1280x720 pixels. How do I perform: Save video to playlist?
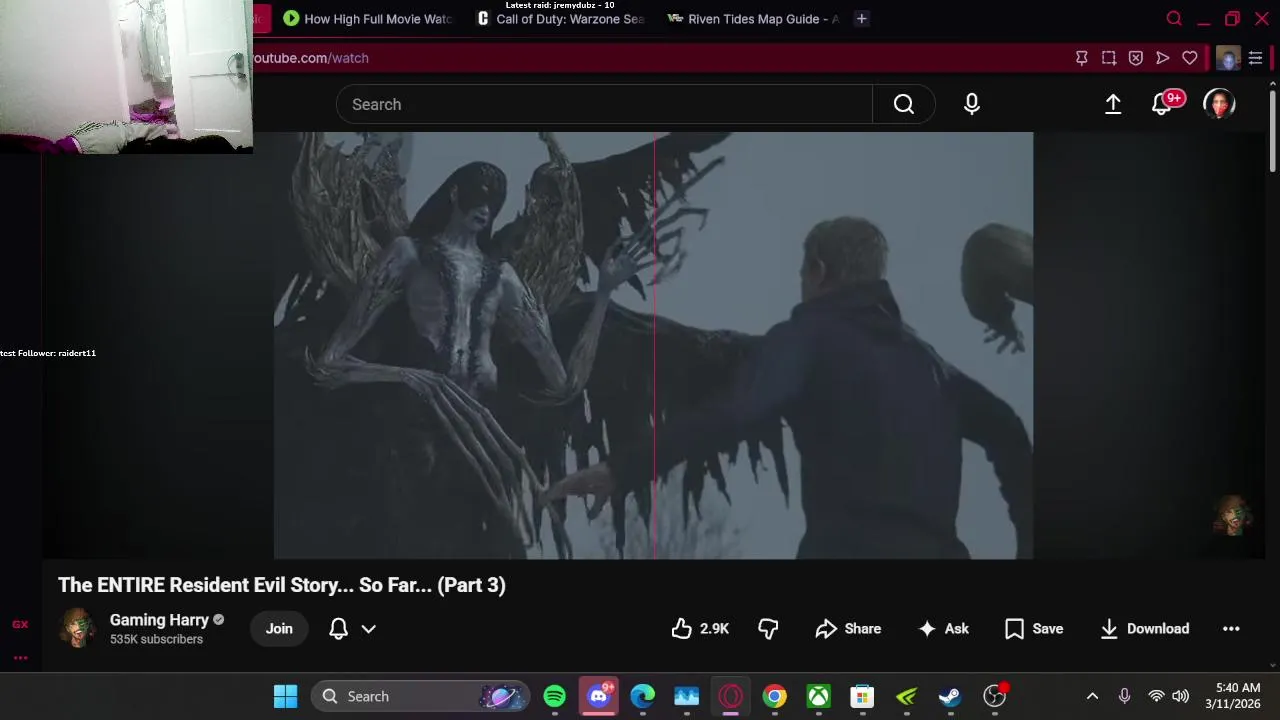click(x=1034, y=628)
